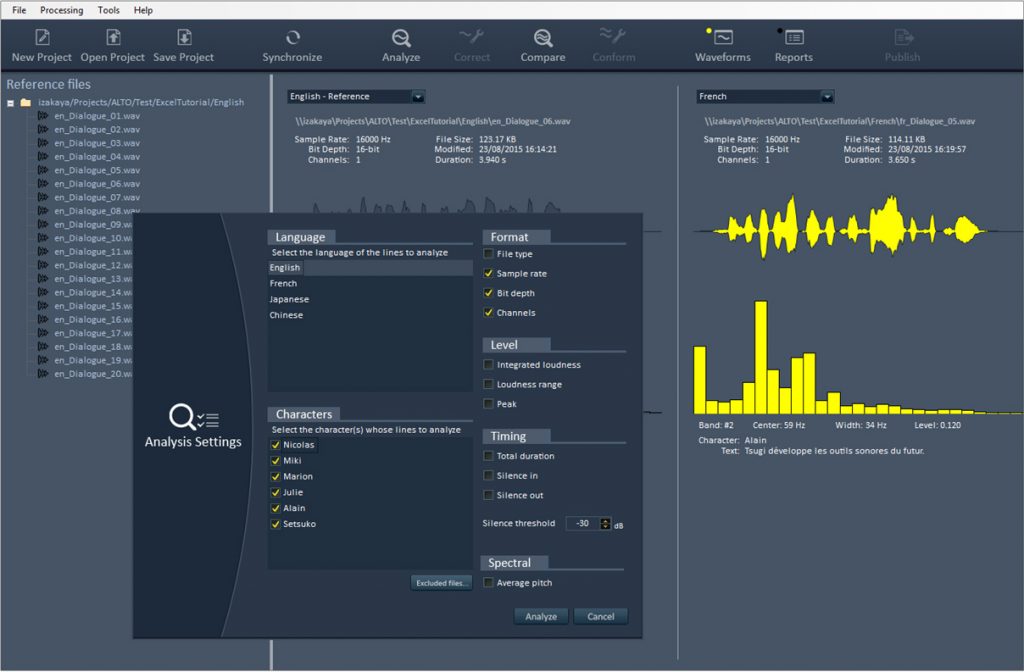
Task: Open the English - Reference dropdown
Action: pyautogui.click(x=418, y=97)
